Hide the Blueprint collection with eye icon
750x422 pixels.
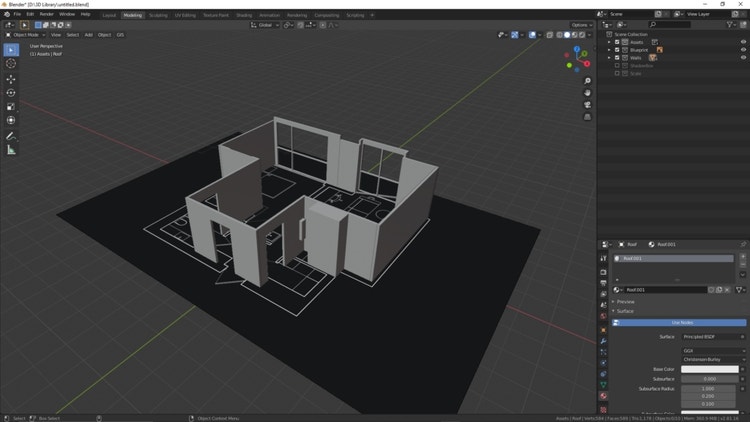click(743, 49)
